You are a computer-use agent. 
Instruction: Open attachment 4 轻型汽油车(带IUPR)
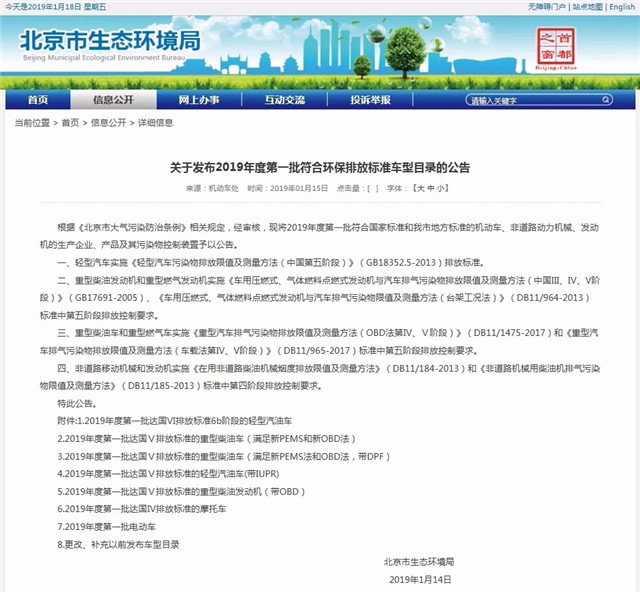(168, 474)
